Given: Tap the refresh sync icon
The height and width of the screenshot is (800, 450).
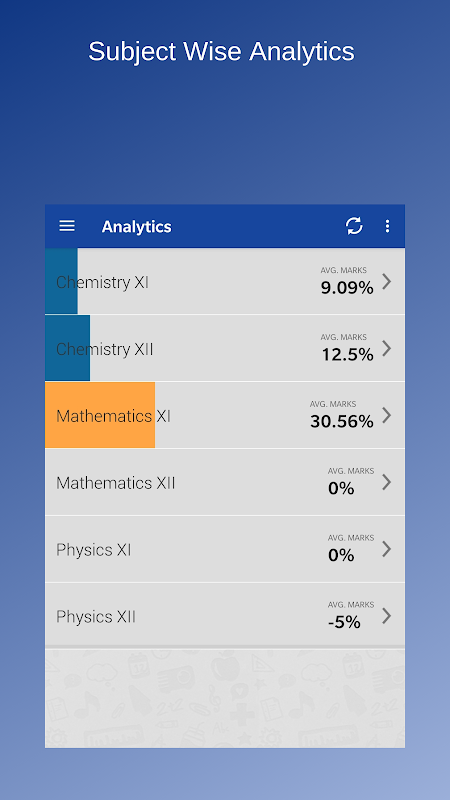Looking at the screenshot, I should point(354,226).
